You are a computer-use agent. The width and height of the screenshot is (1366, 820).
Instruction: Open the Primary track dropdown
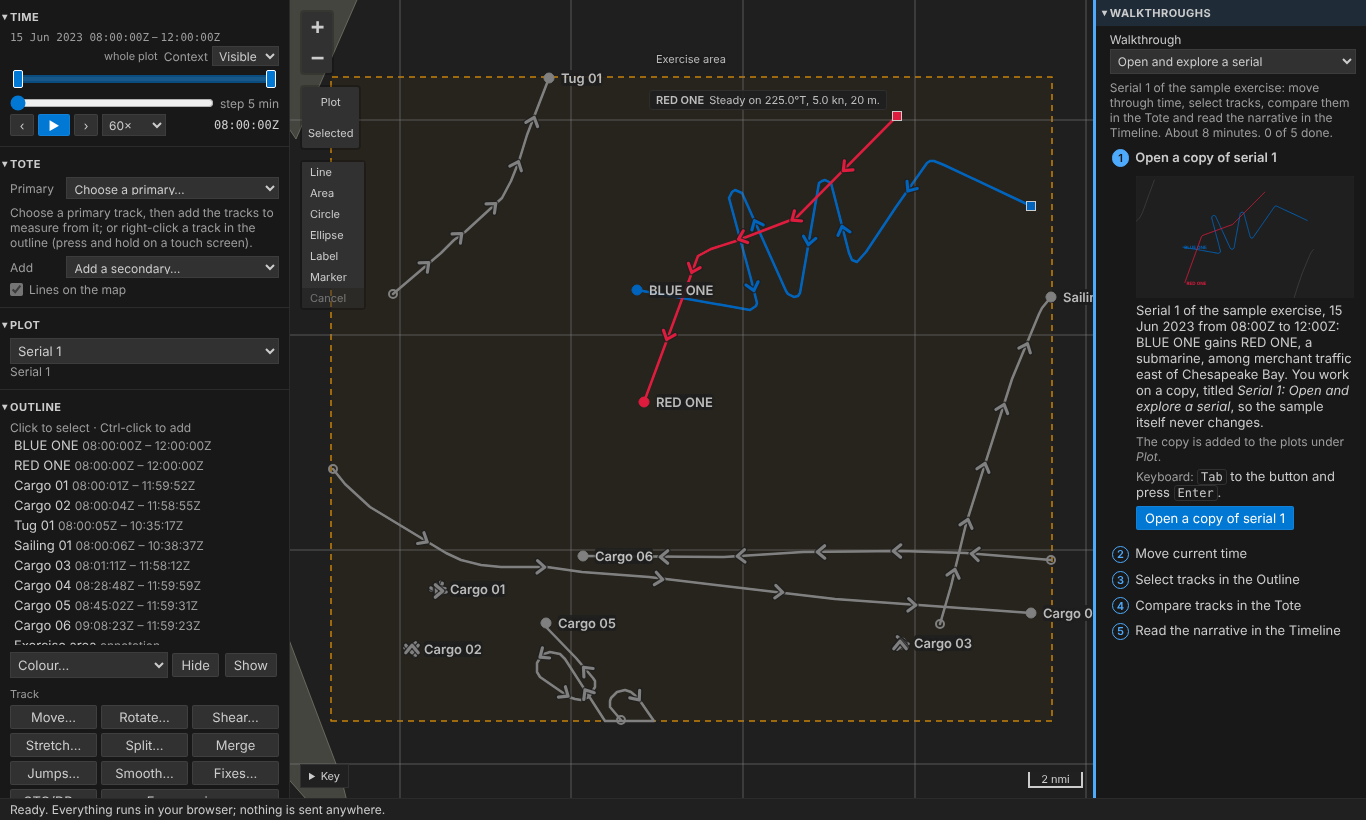172,189
